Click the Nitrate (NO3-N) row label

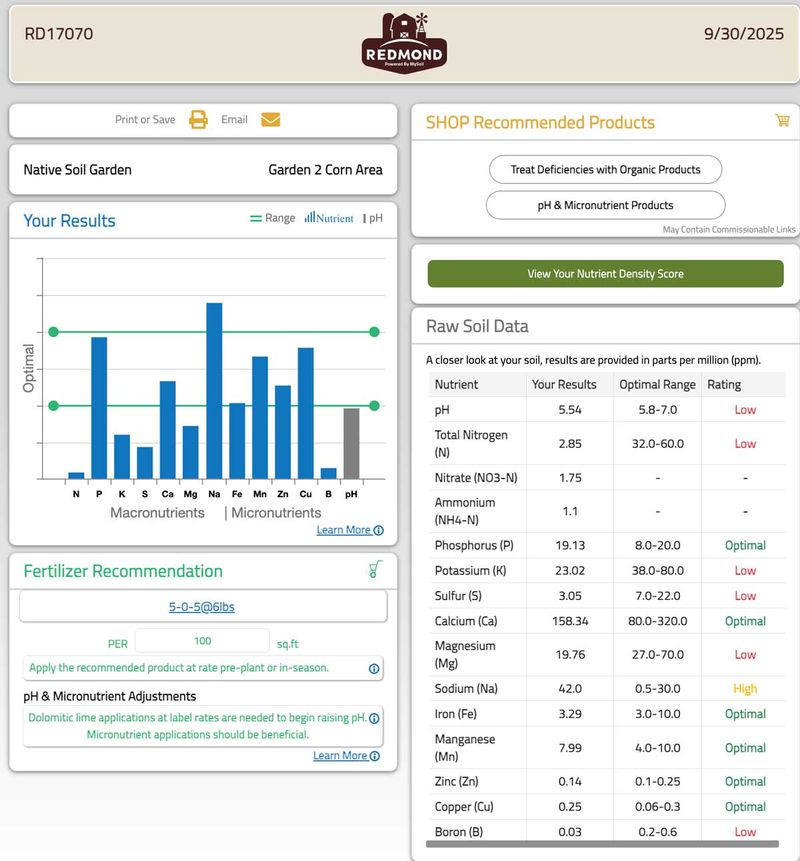click(475, 478)
